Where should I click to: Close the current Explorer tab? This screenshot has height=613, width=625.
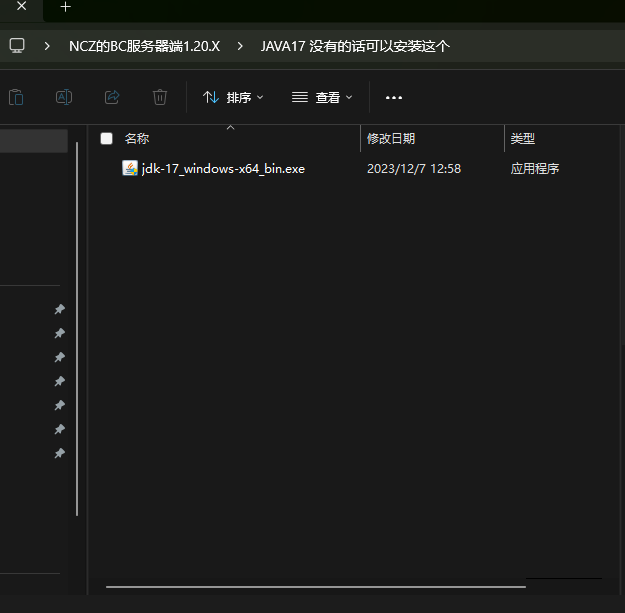click(x=22, y=6)
